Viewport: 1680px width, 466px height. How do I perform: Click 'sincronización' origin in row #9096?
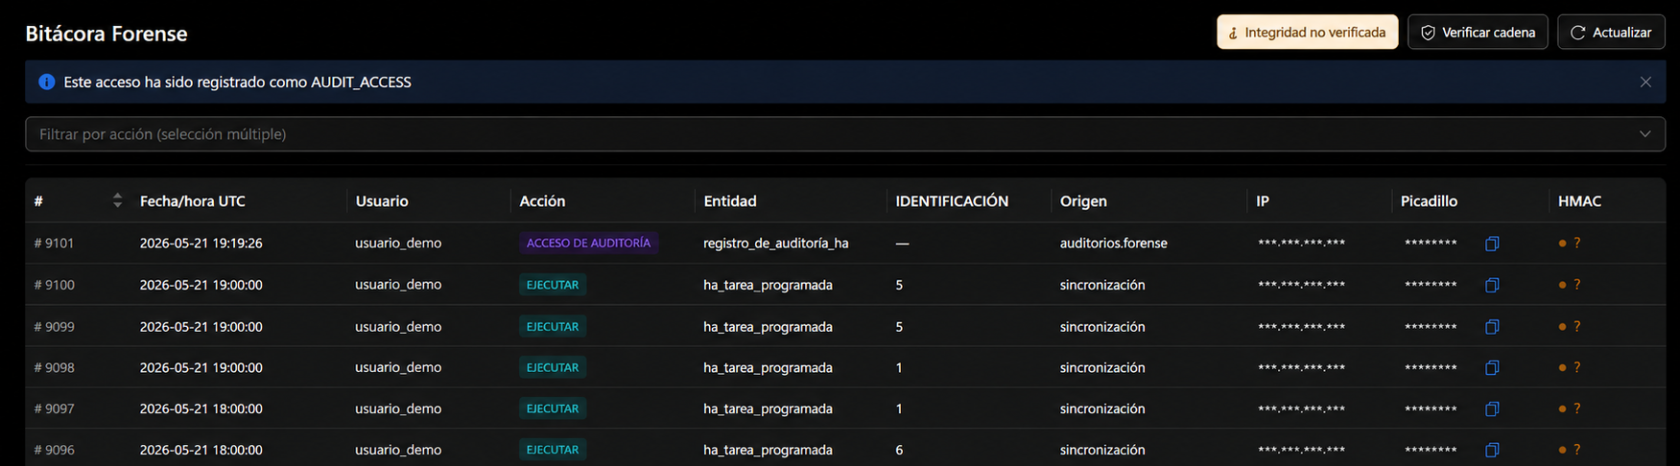point(1102,450)
